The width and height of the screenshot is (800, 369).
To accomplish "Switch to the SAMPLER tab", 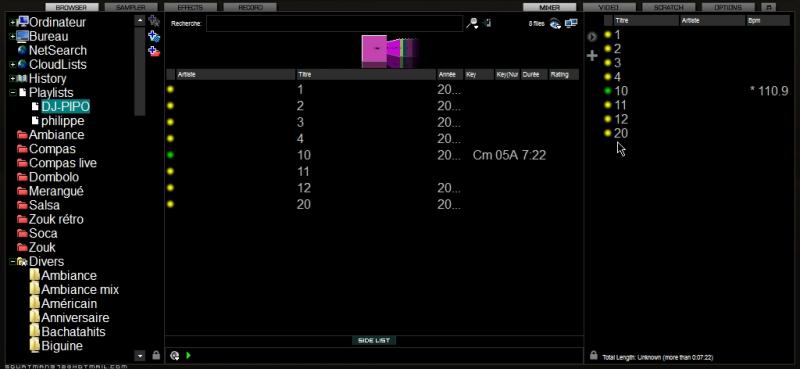I will coord(131,8).
